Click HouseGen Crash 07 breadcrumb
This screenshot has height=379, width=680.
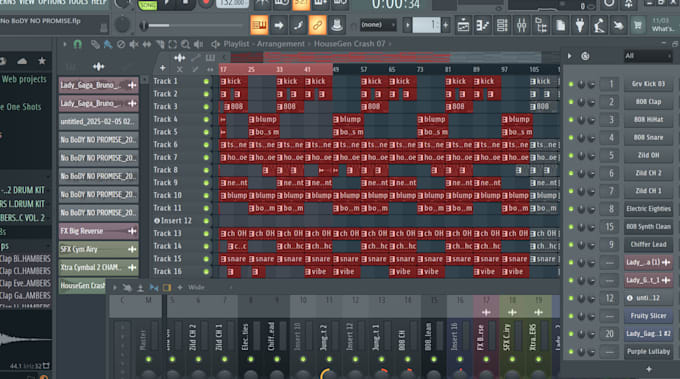[350, 44]
